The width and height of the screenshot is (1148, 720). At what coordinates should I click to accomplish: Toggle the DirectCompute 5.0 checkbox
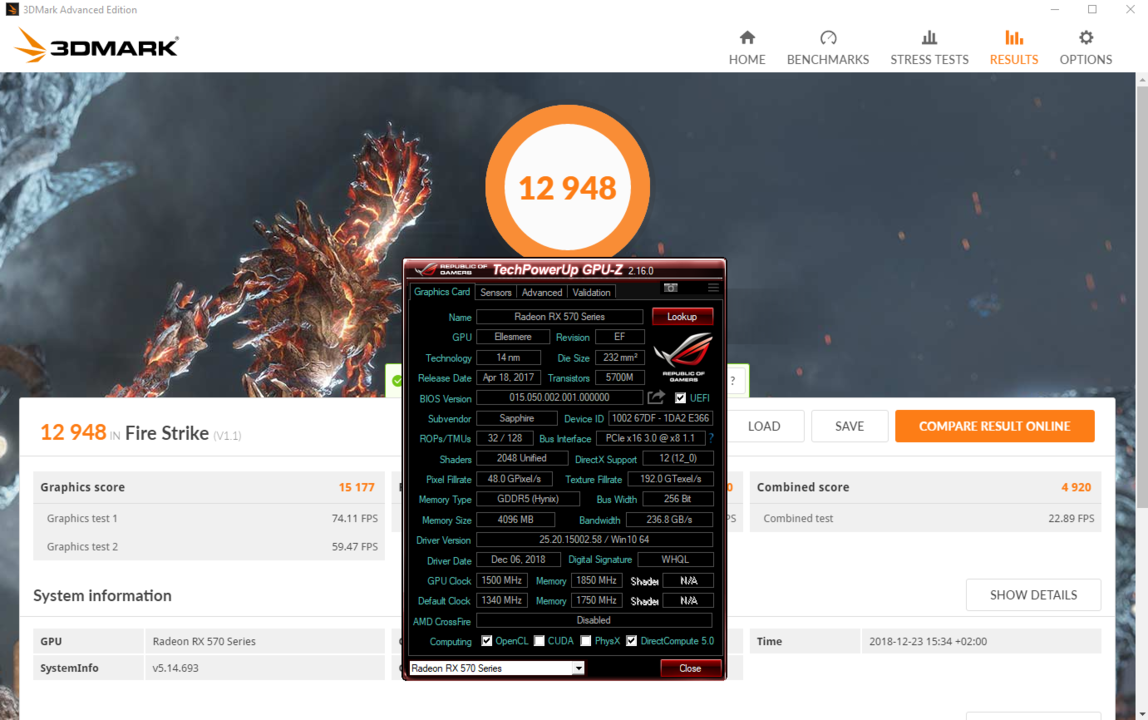[x=631, y=641]
